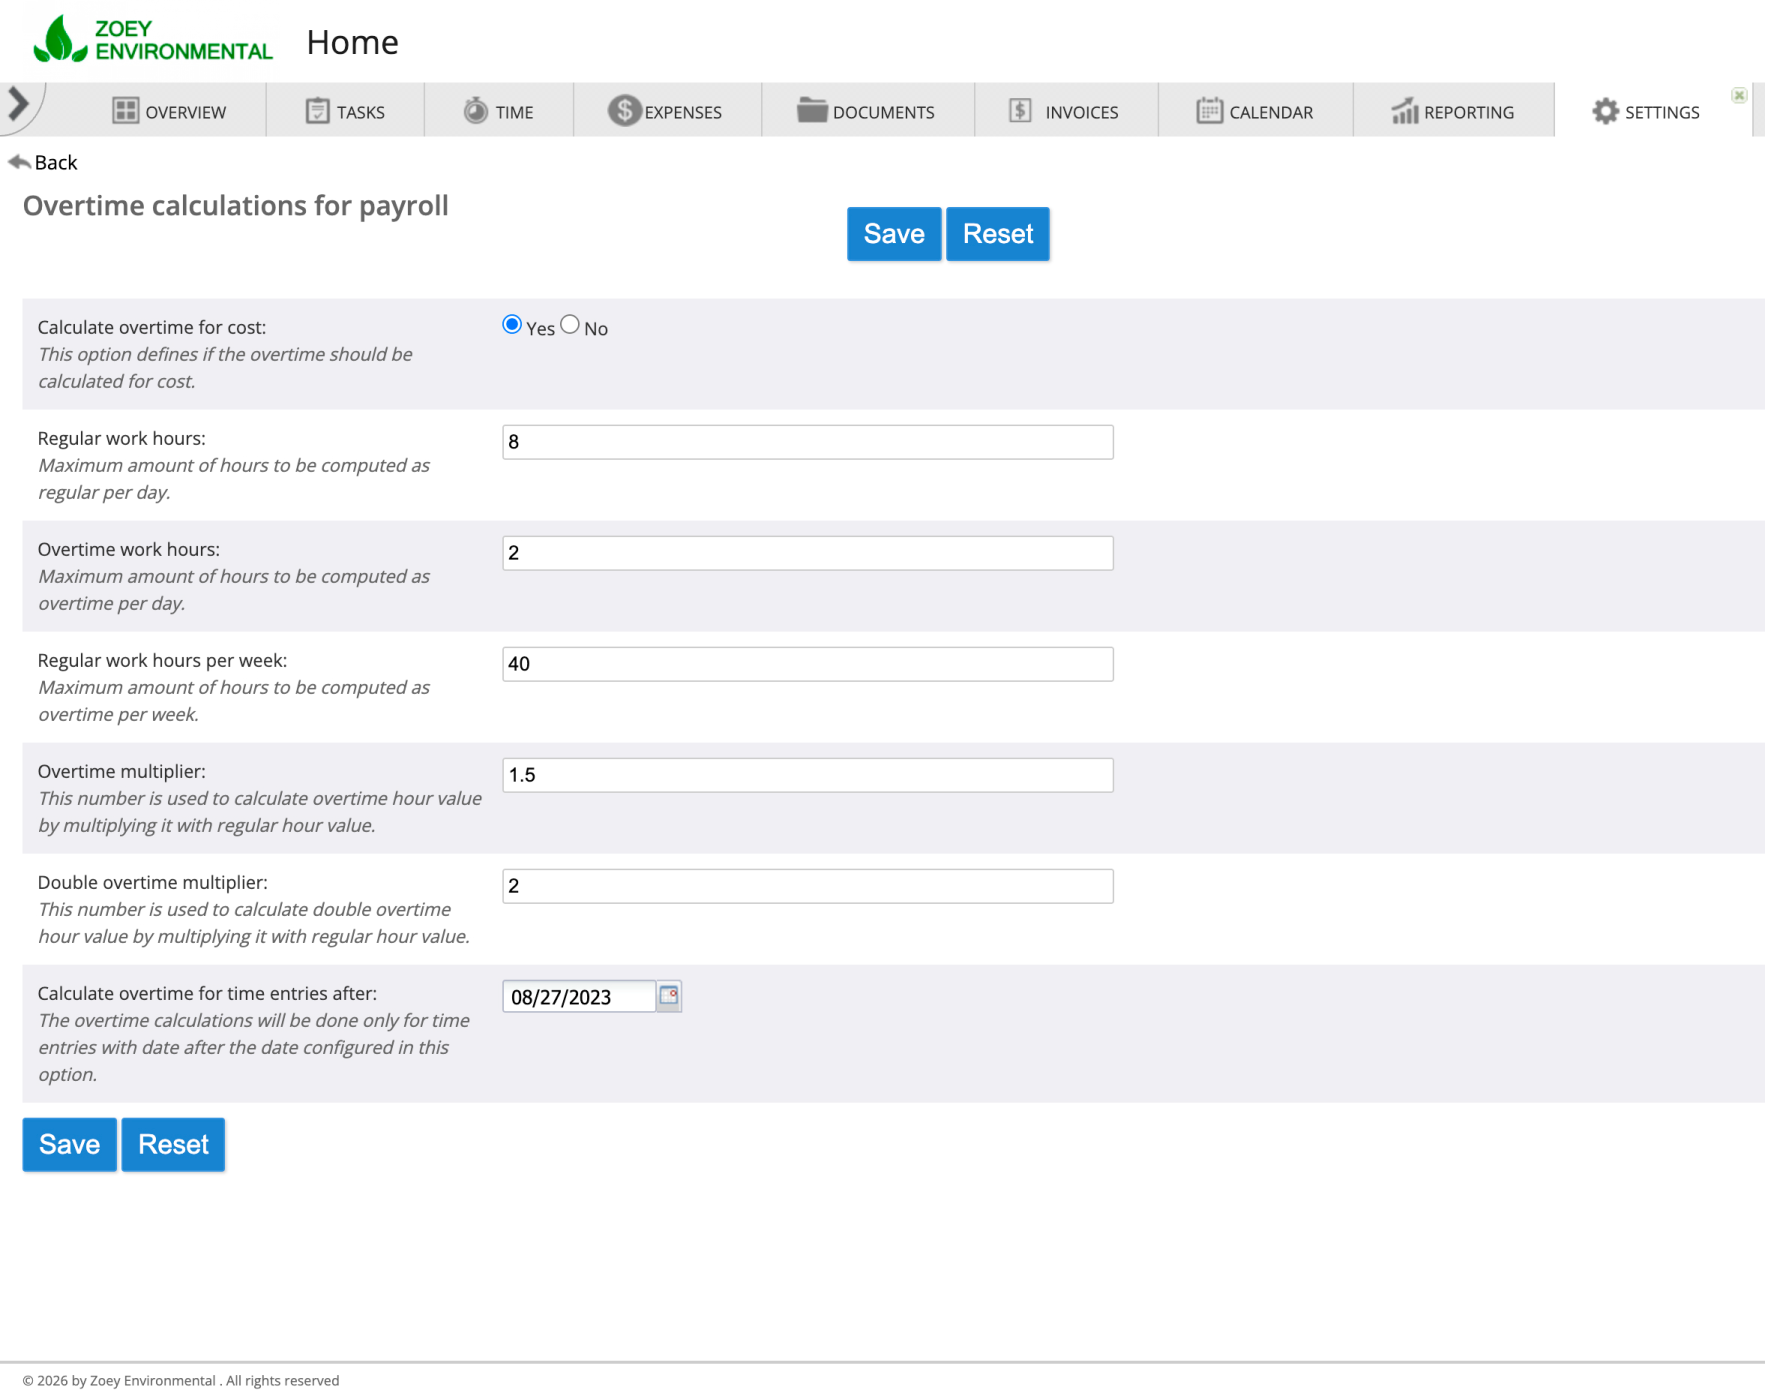This screenshot has width=1765, height=1393.
Task: Expand the left sidebar chevron arrow
Action: pos(18,104)
